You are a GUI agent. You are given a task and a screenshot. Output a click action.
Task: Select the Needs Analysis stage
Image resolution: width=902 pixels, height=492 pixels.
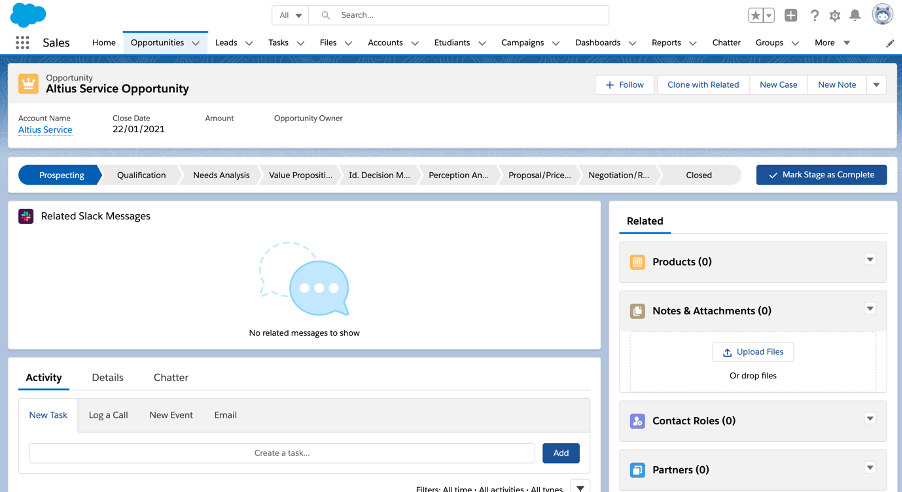pyautogui.click(x=221, y=175)
